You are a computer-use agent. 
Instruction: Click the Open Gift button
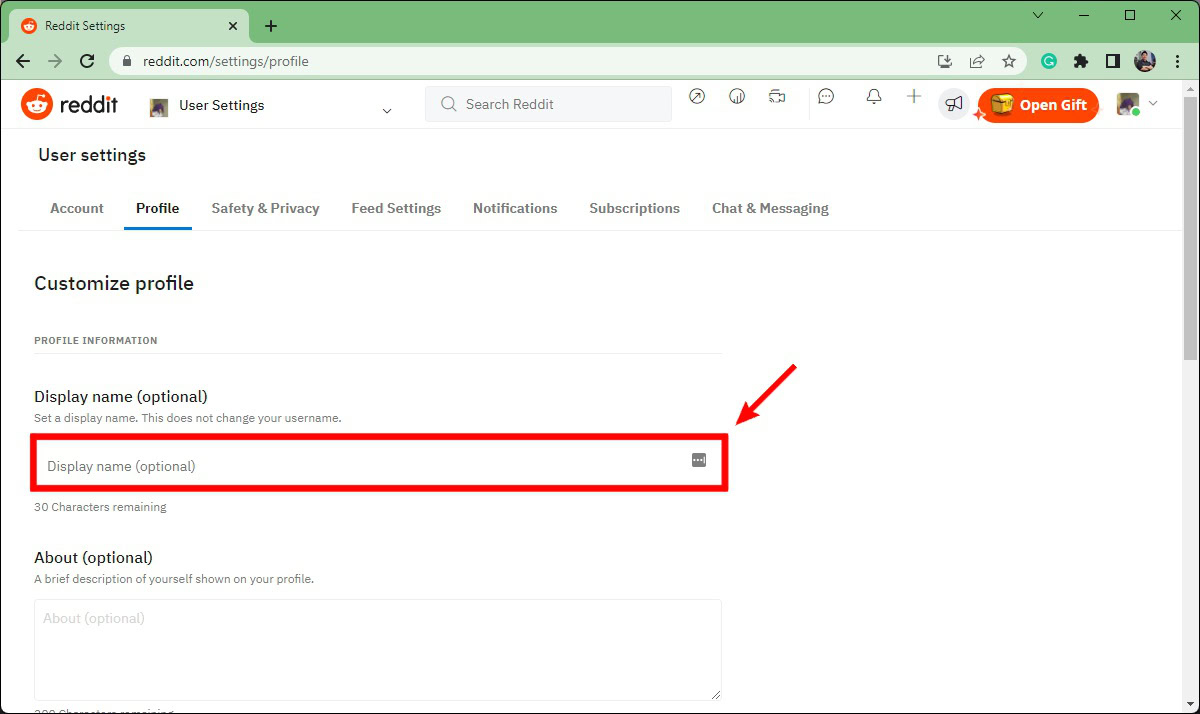point(1038,104)
